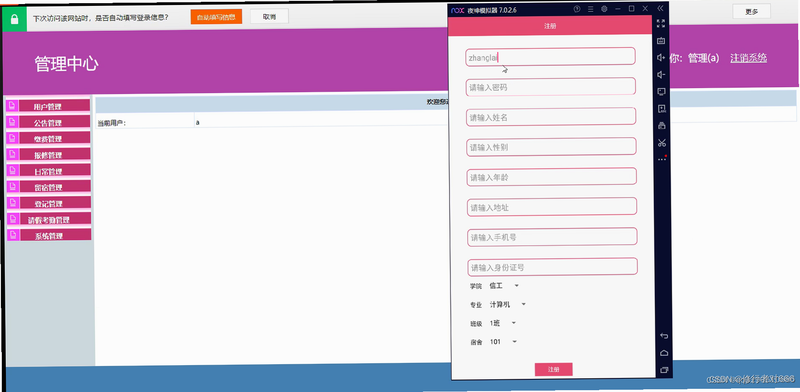Image resolution: width=800 pixels, height=392 pixels.
Task: Click the 取消 button in browser prompt
Action: (269, 16)
